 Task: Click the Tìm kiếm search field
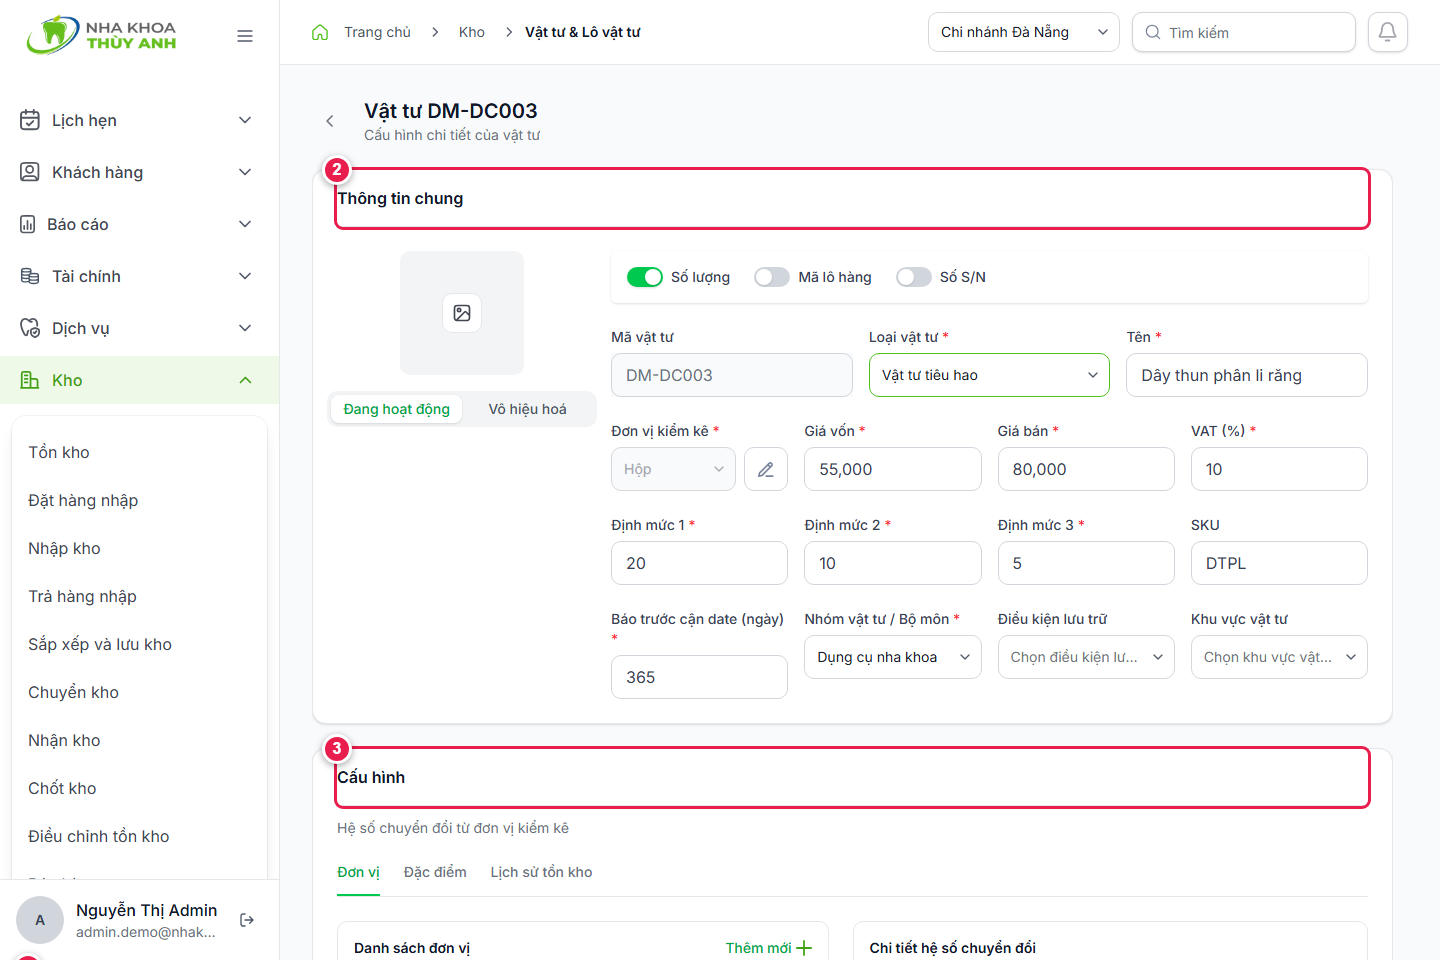1244,32
